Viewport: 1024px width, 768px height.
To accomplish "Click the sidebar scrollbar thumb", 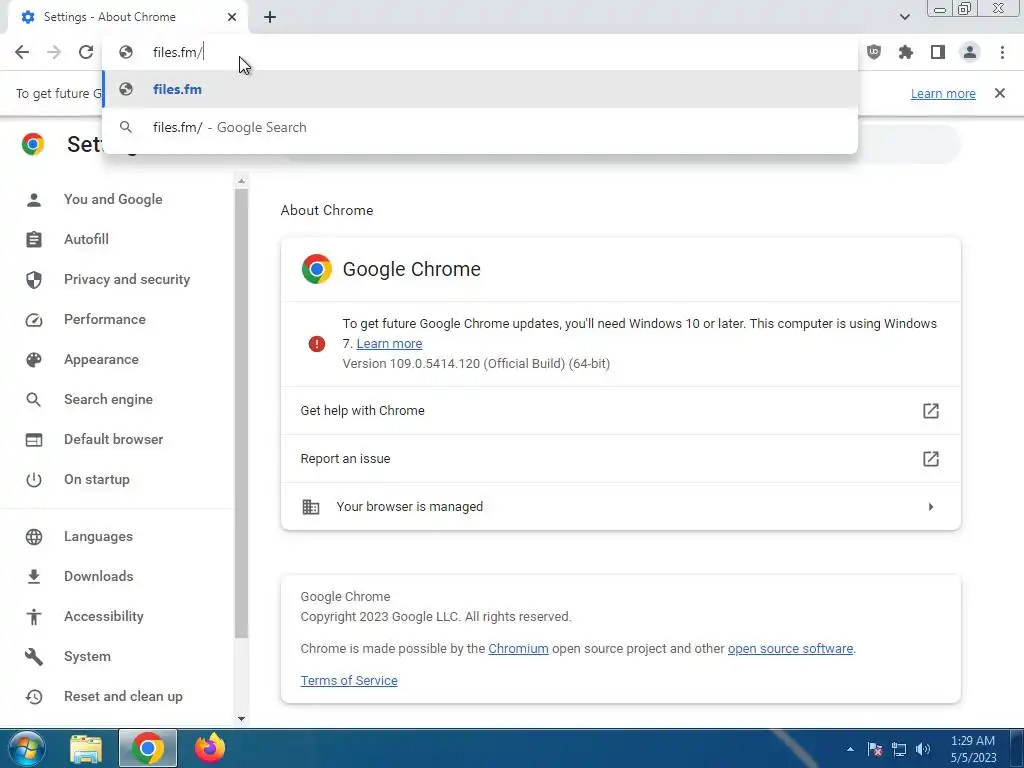I will [x=241, y=413].
